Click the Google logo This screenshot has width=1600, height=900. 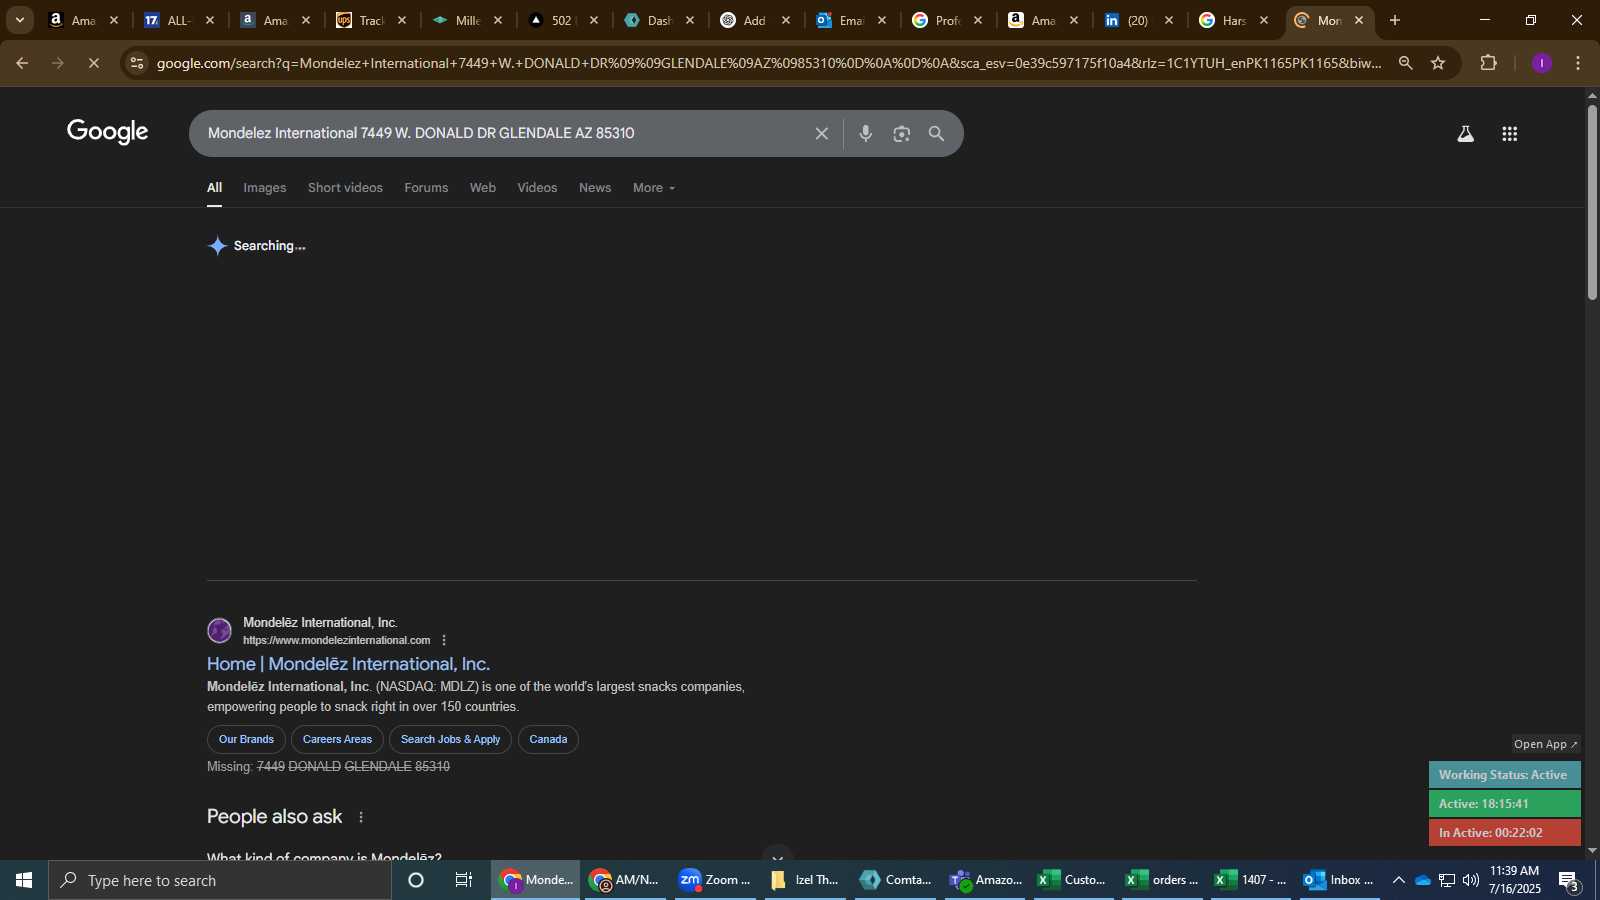(x=108, y=132)
